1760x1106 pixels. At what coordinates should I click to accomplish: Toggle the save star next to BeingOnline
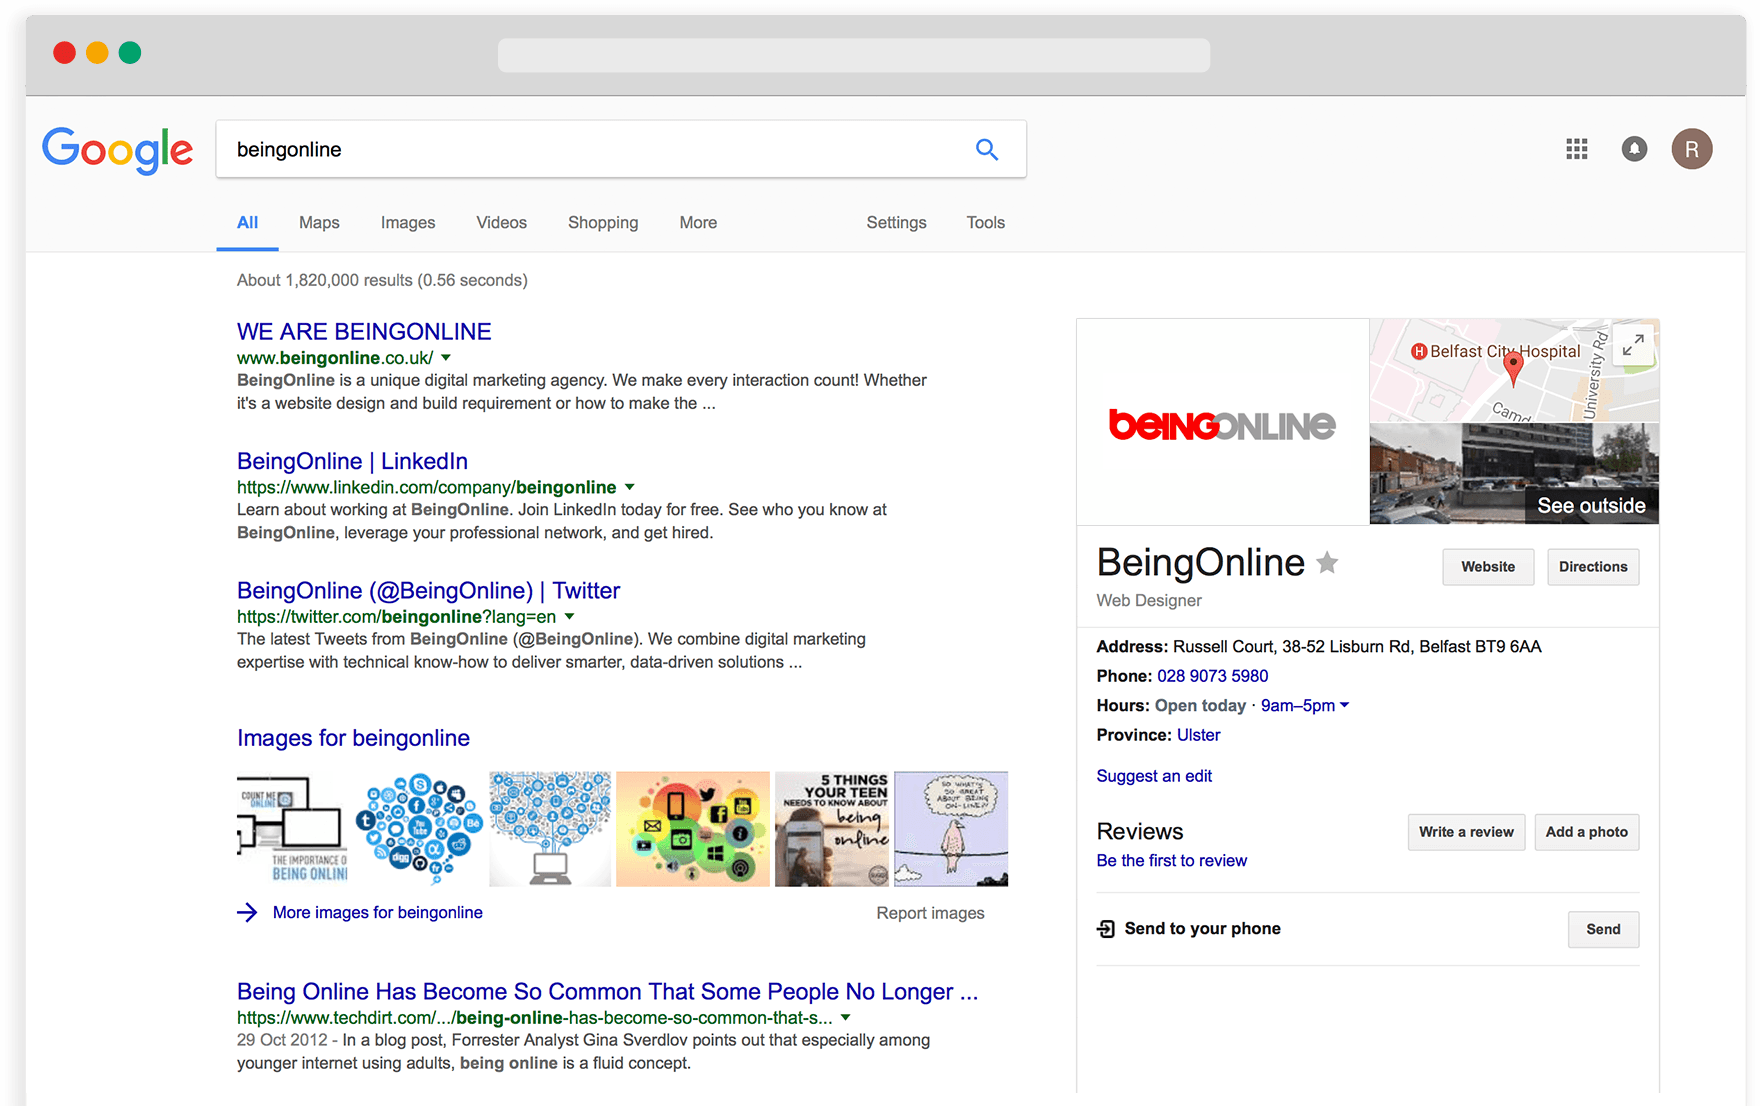(x=1327, y=563)
